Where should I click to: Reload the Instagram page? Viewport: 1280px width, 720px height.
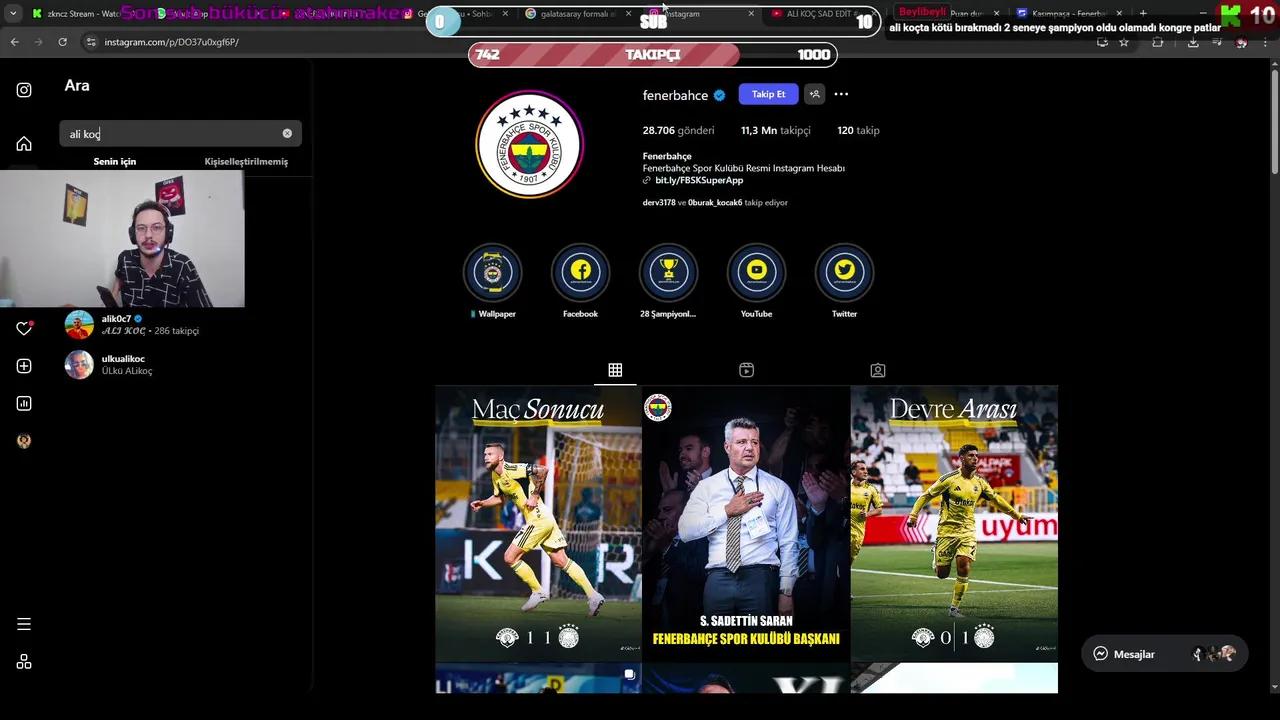pyautogui.click(x=62, y=42)
